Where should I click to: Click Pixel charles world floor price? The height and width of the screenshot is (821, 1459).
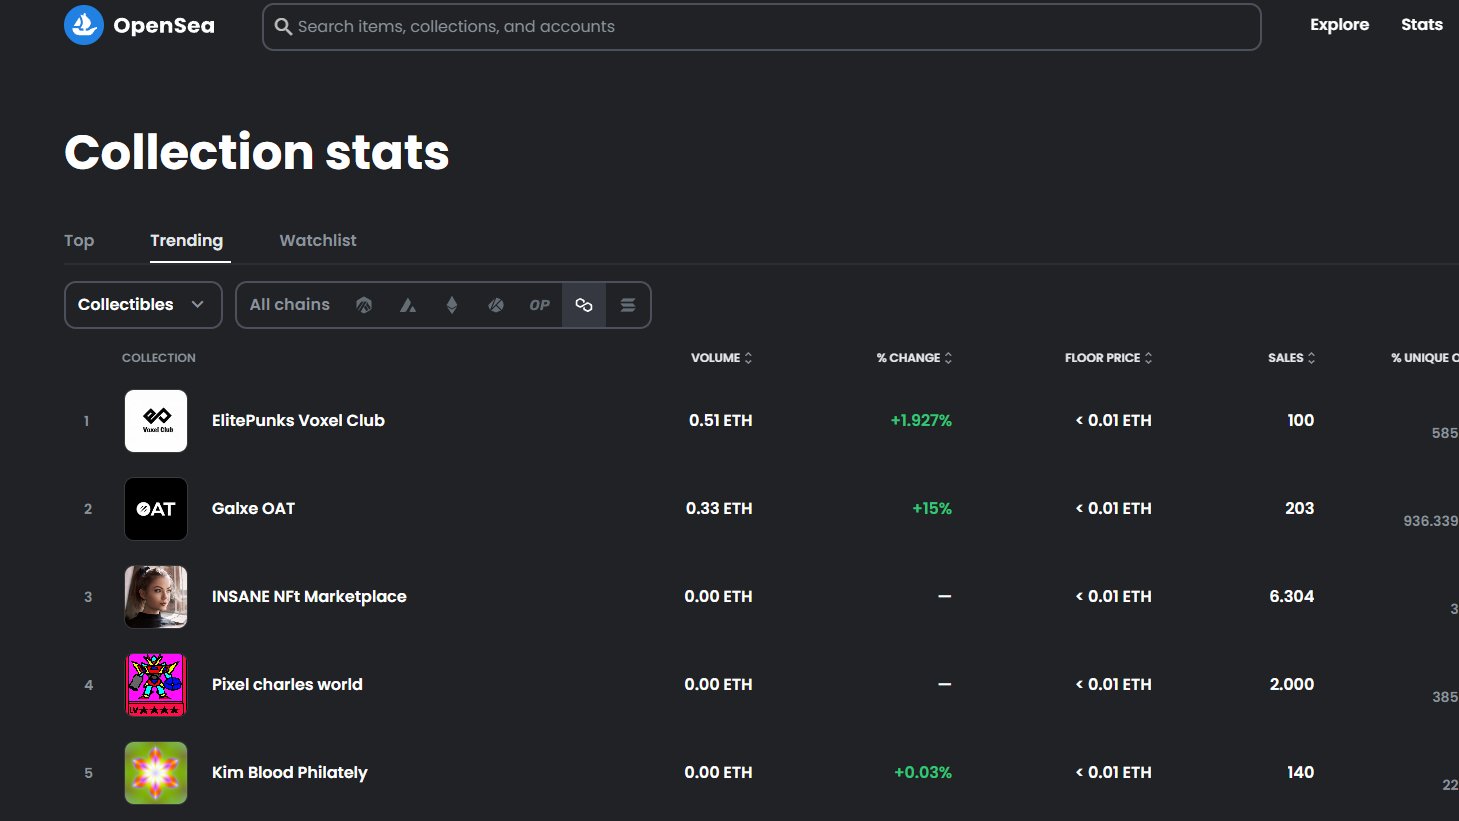pos(1113,685)
